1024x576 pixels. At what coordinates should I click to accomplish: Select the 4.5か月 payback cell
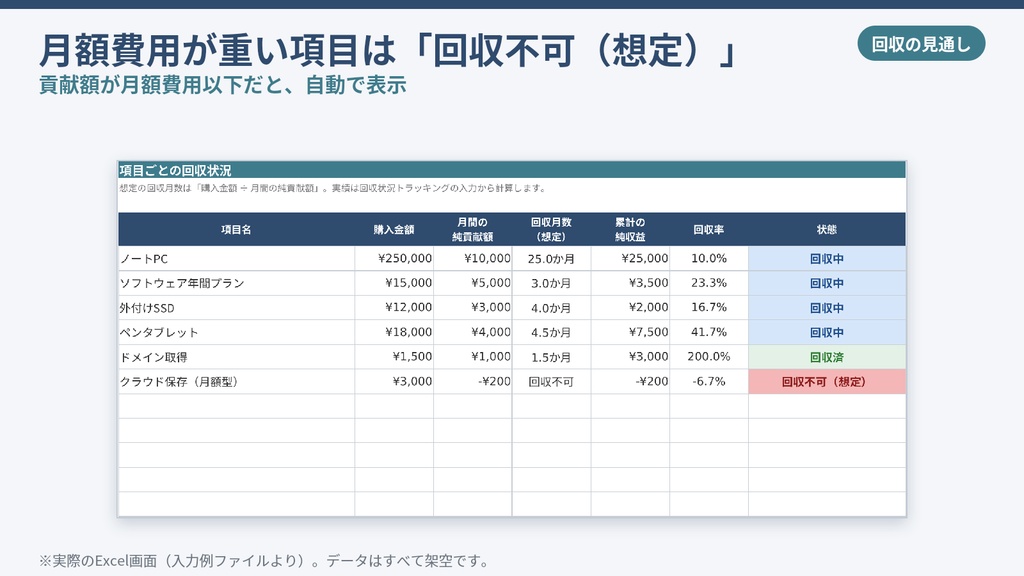[551, 332]
